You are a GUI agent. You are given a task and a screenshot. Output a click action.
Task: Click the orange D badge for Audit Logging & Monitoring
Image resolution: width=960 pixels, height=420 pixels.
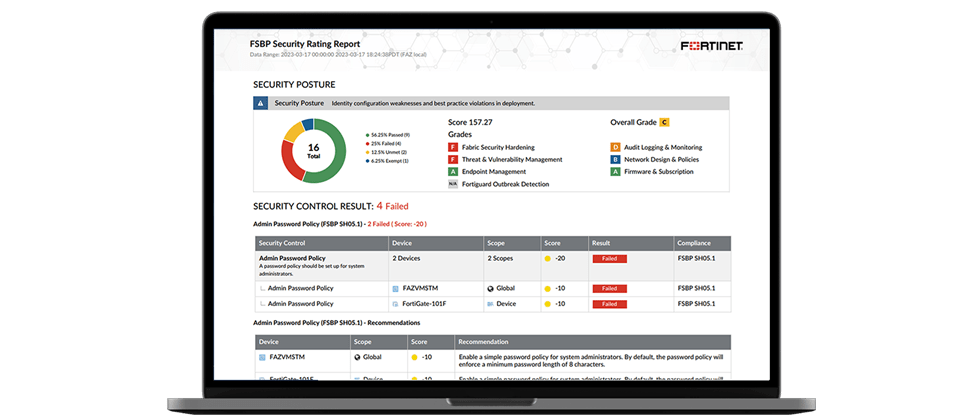pyautogui.click(x=616, y=147)
